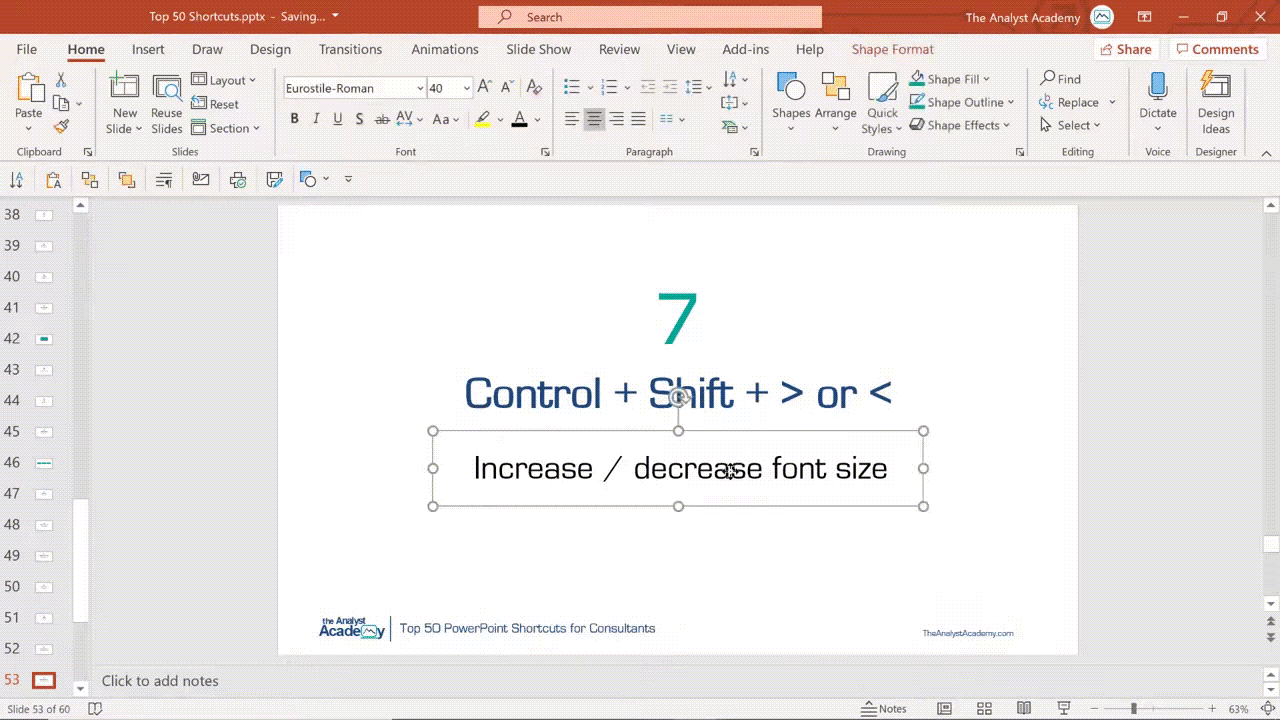
Task: Open the Shape Fill dropdown
Action: coord(986,79)
